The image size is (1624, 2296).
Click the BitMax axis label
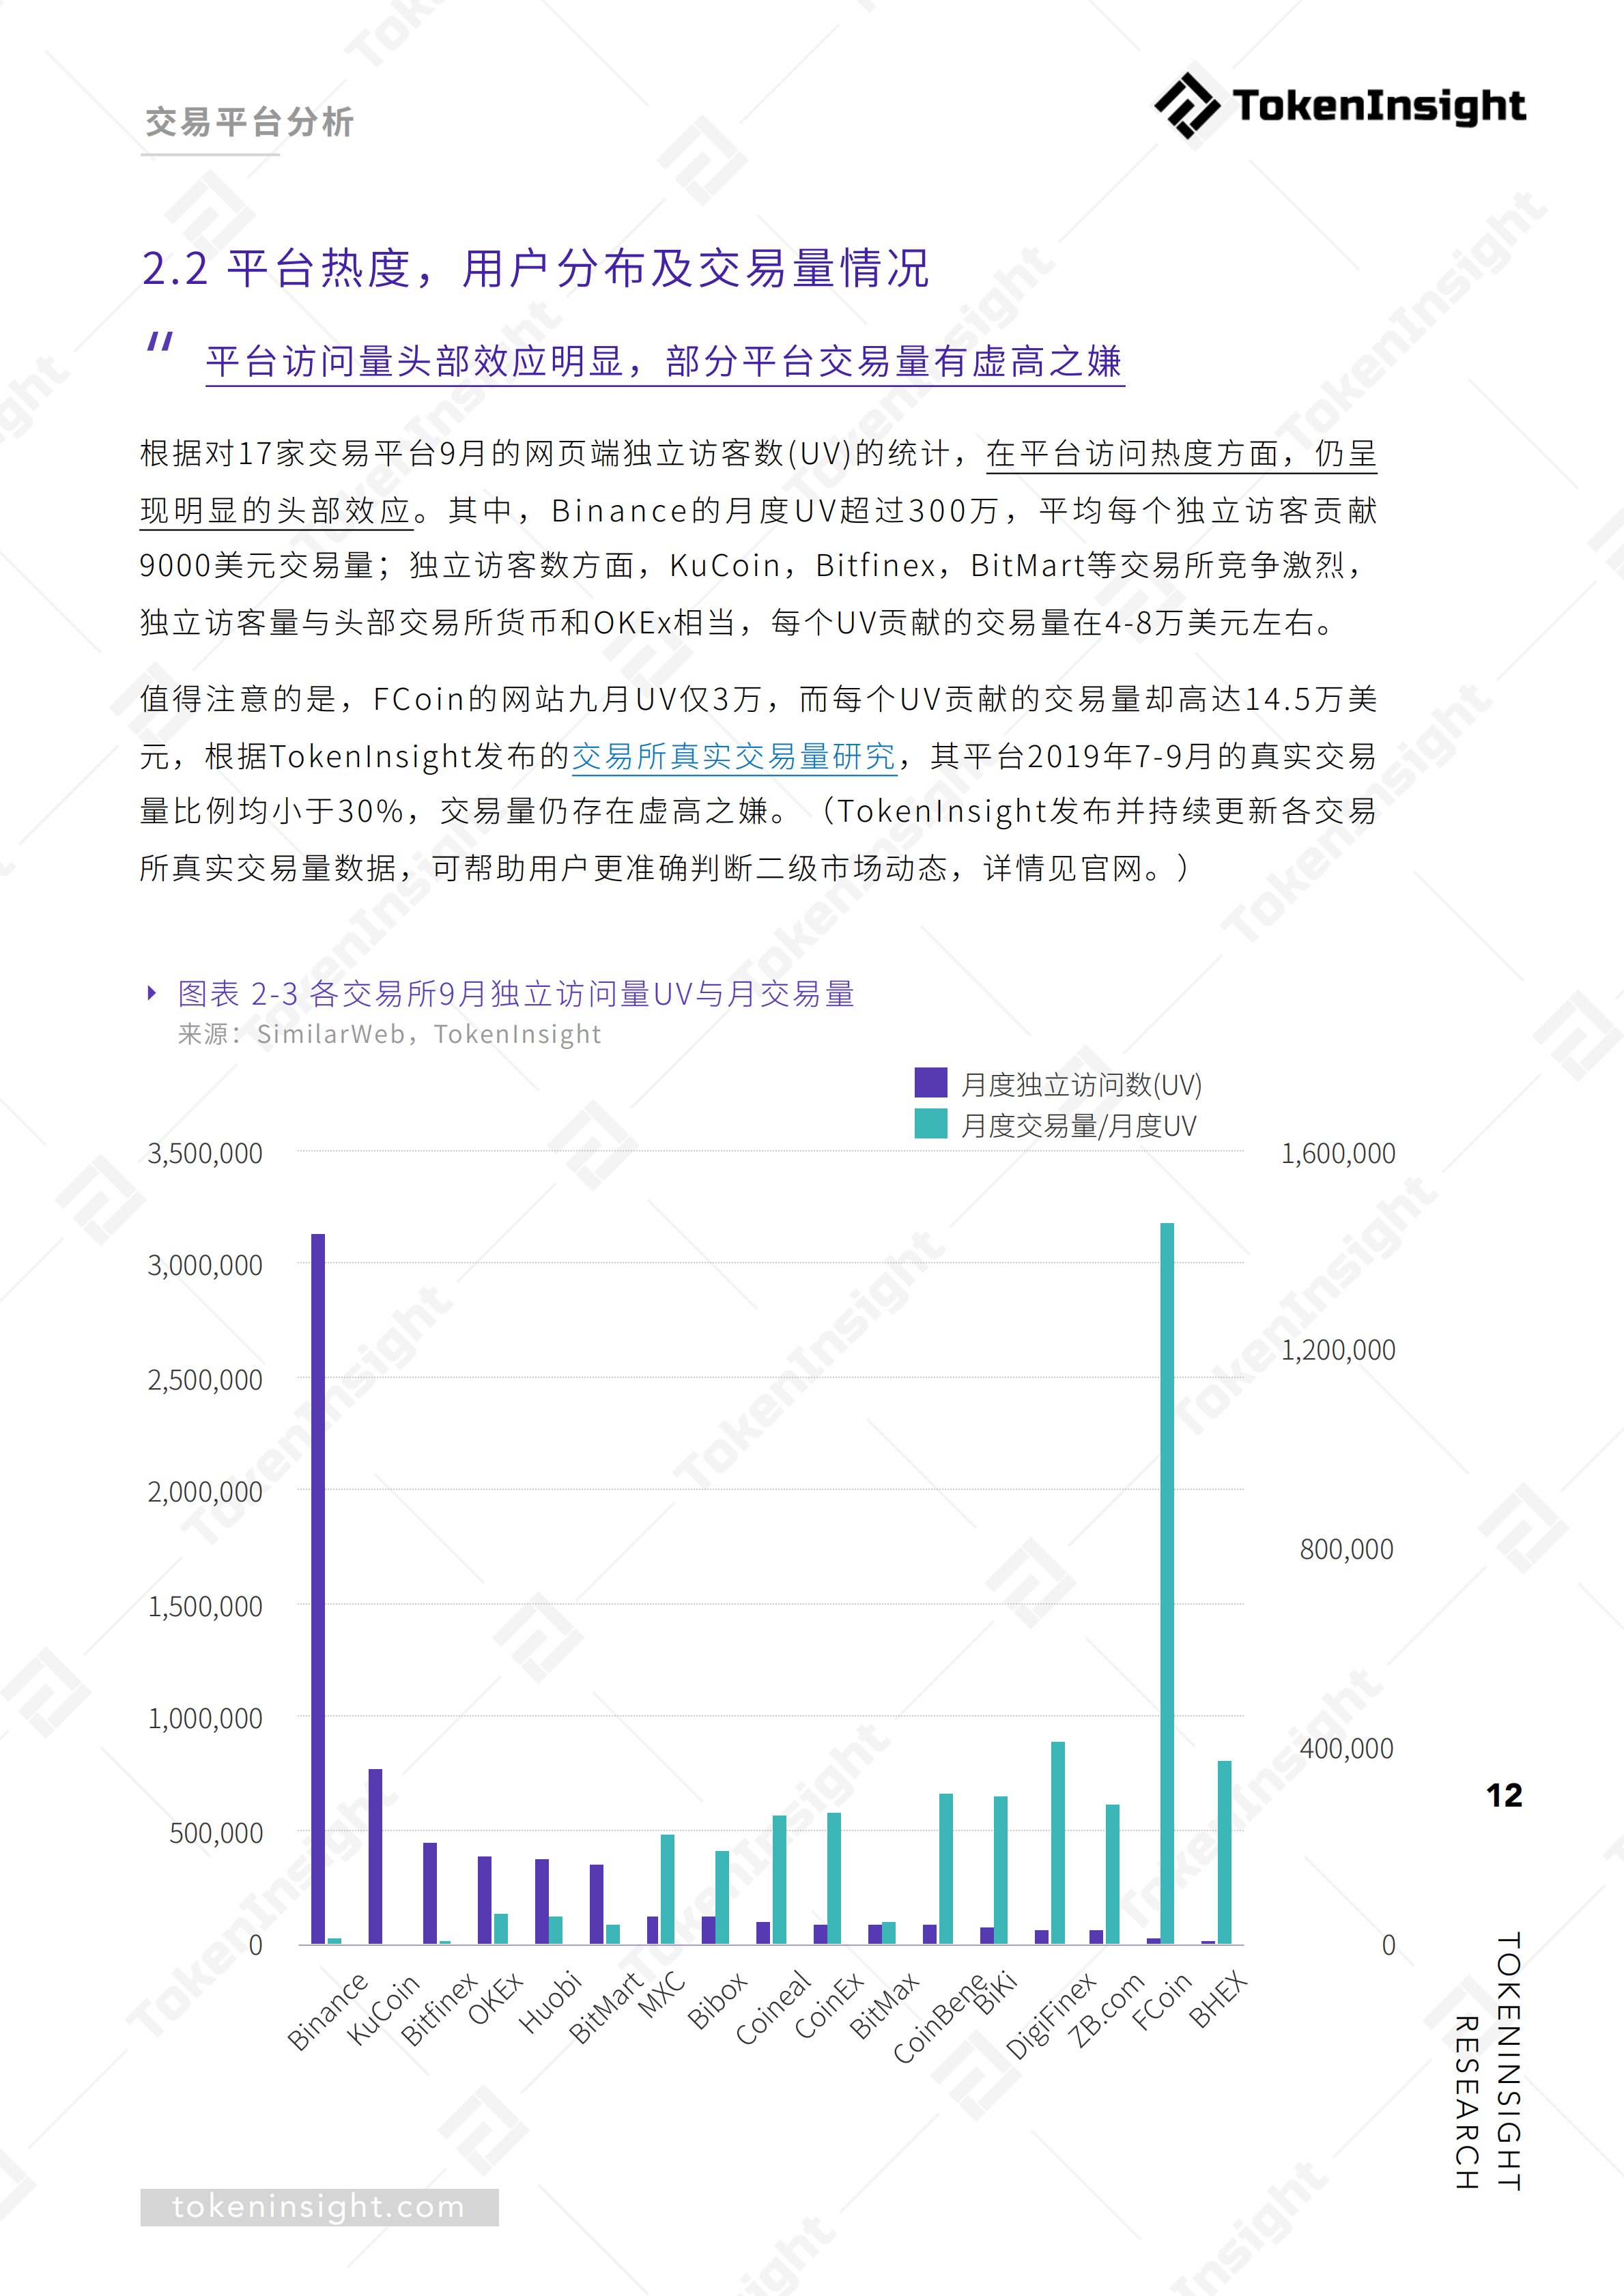pyautogui.click(x=884, y=2006)
